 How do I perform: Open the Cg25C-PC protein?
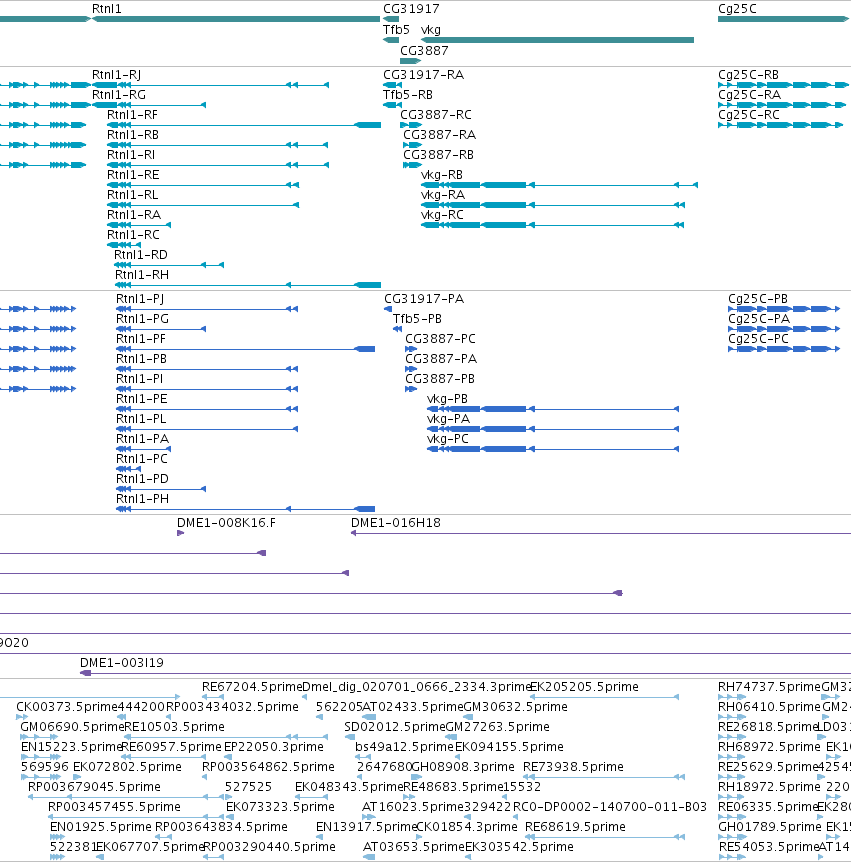click(x=759, y=339)
